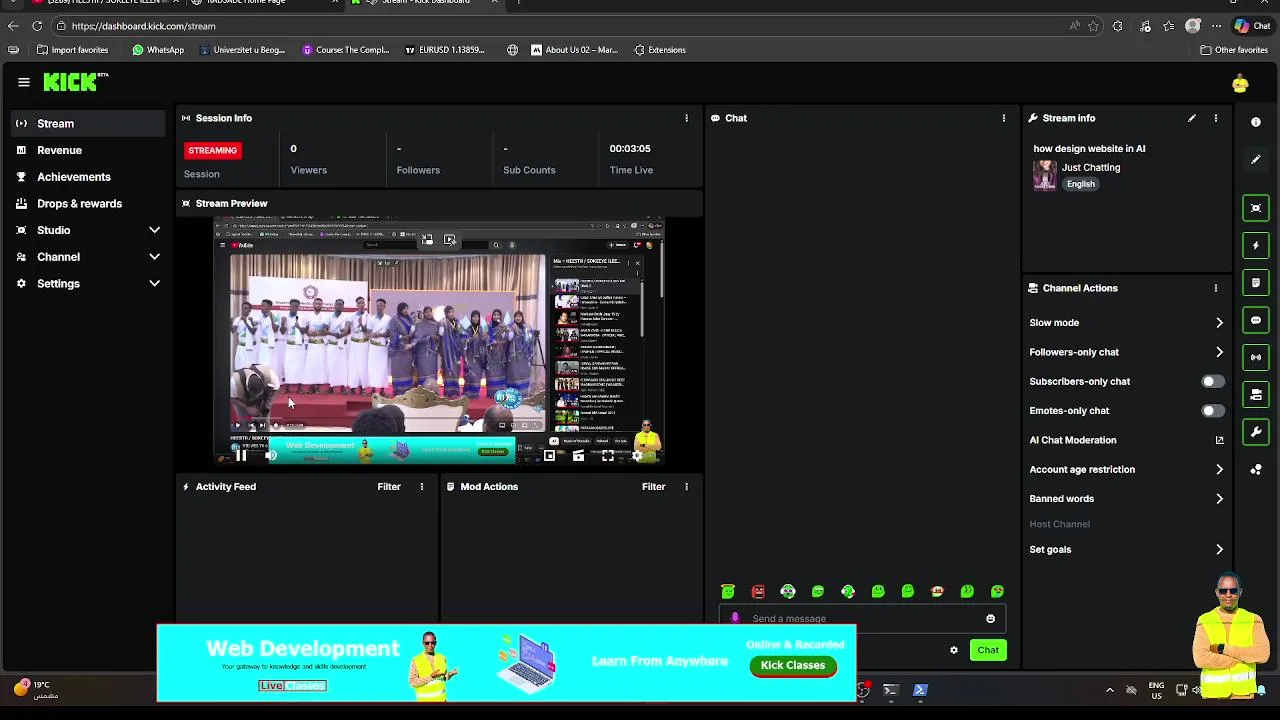Open Session Info three-dot menu
This screenshot has height=720, width=1280.
pyautogui.click(x=686, y=118)
